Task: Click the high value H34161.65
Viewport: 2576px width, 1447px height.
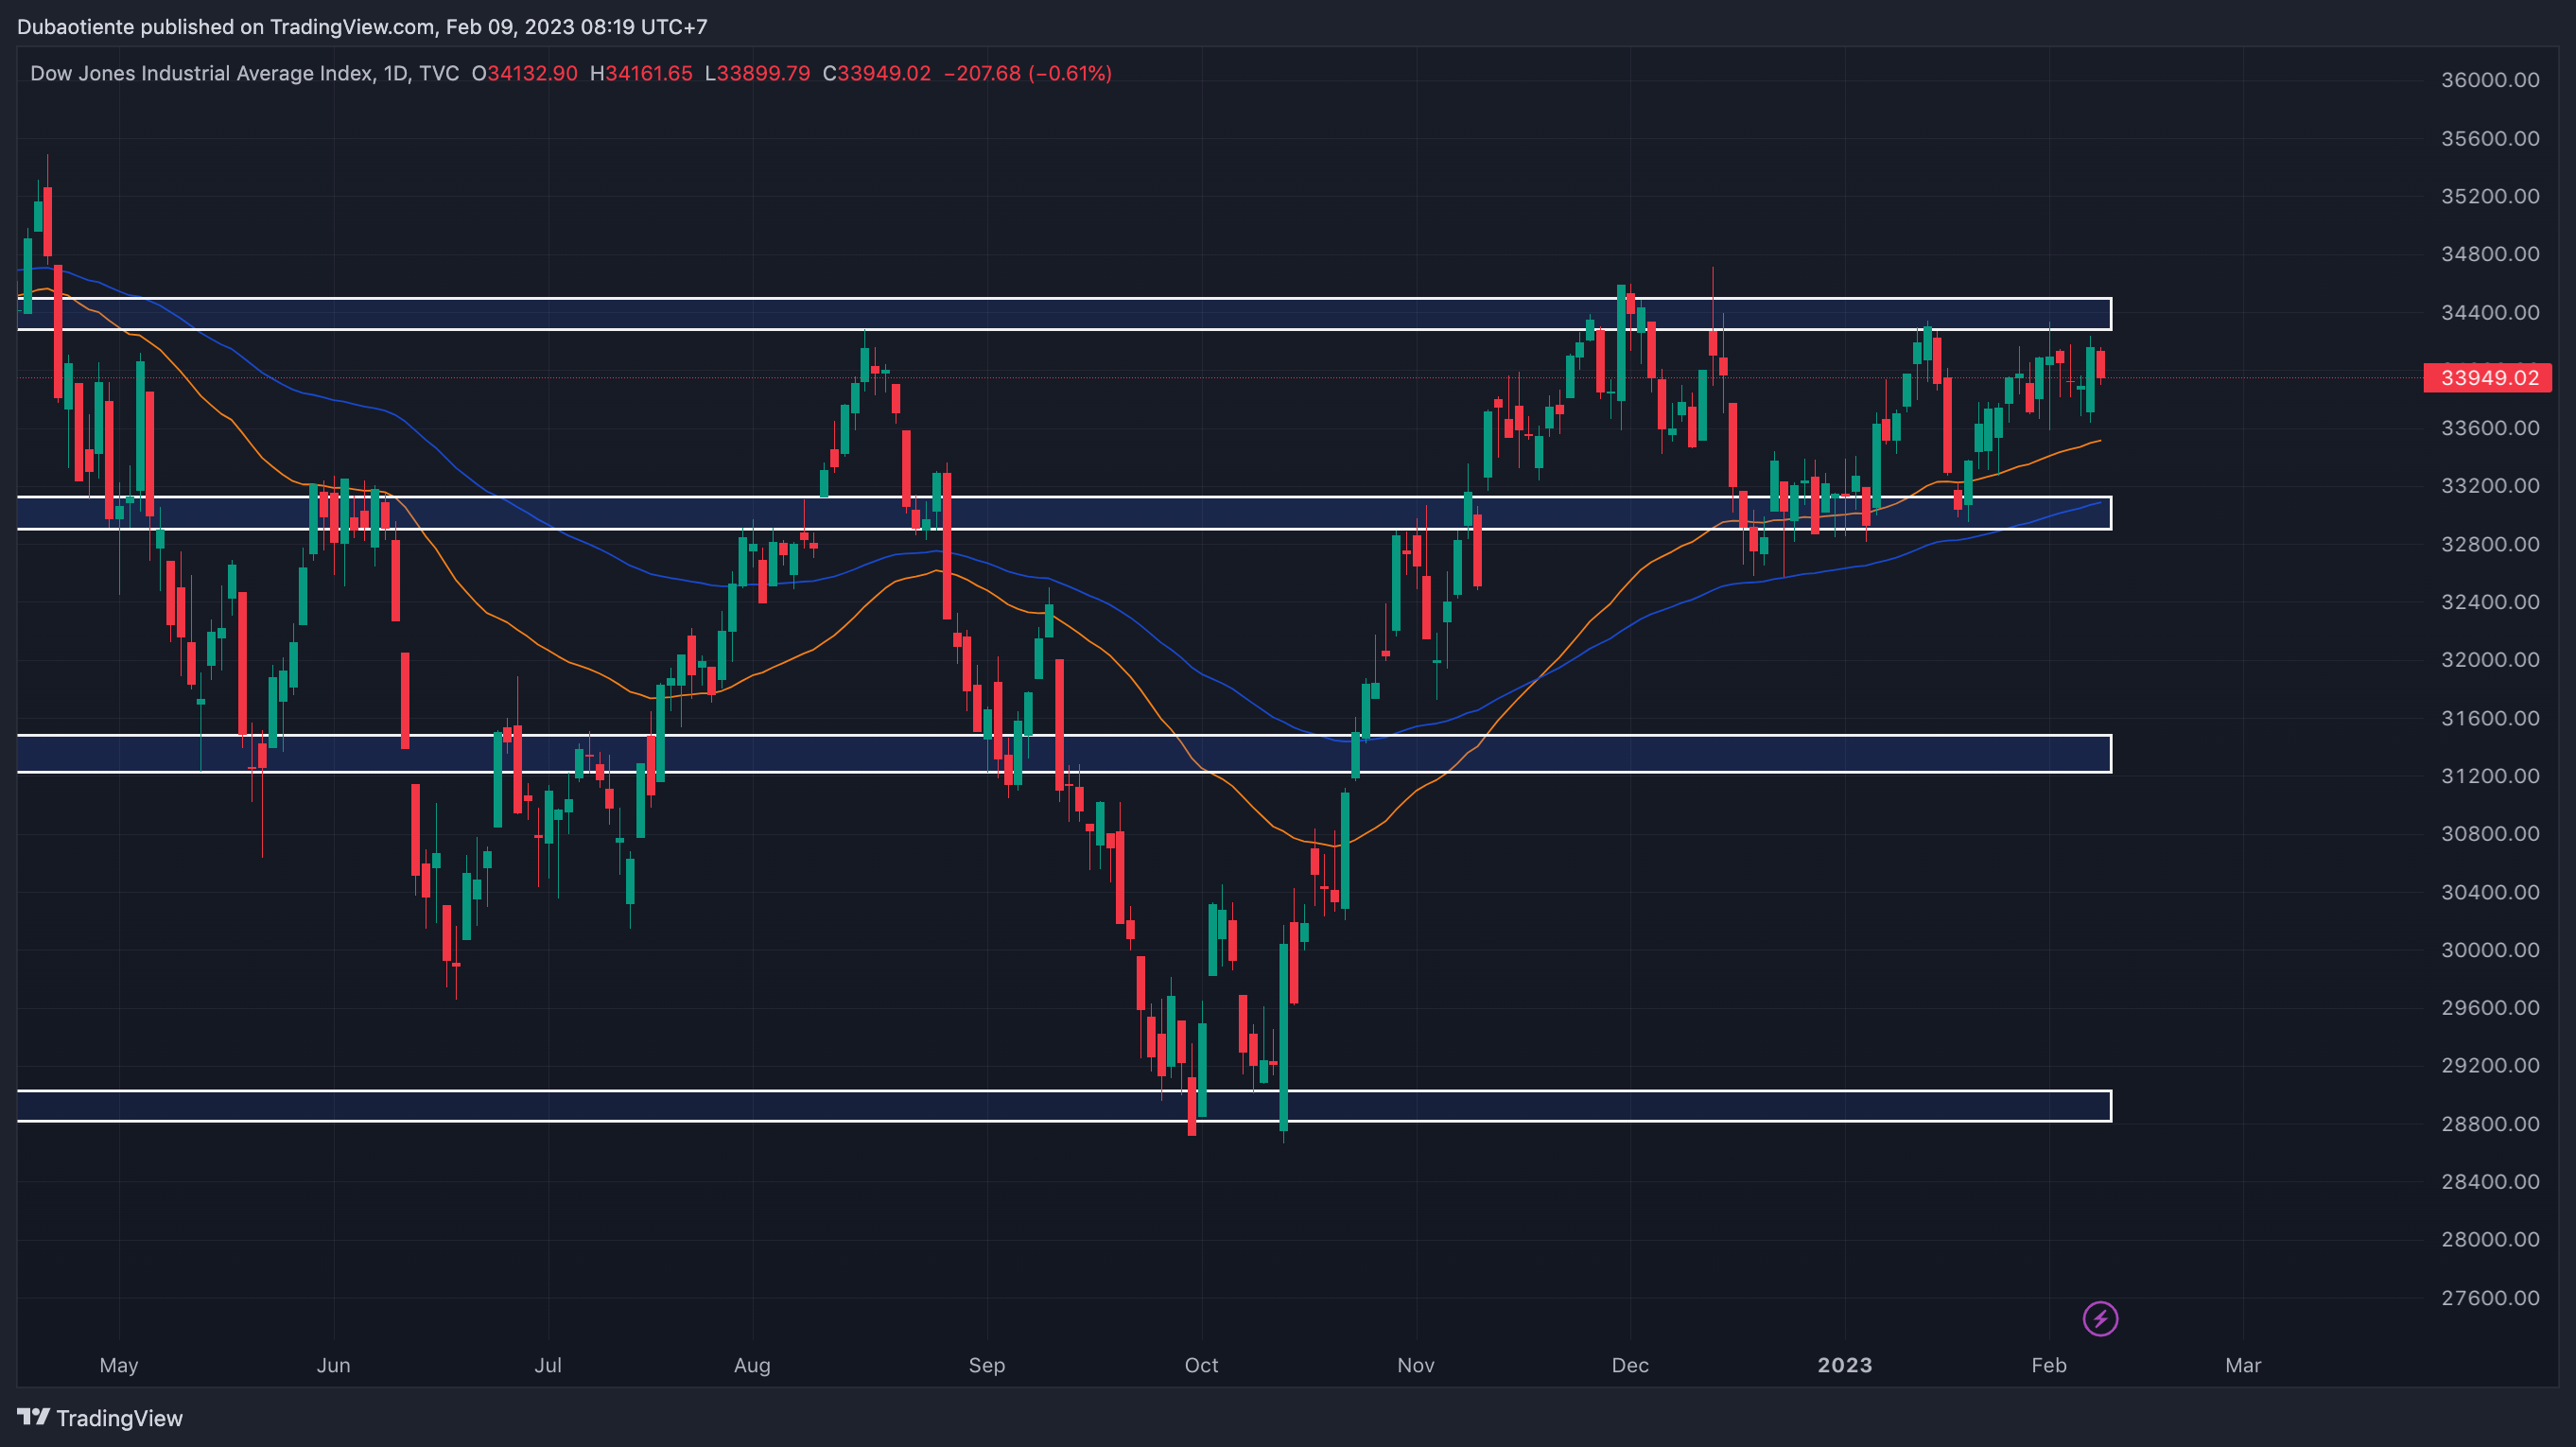Action: point(641,73)
